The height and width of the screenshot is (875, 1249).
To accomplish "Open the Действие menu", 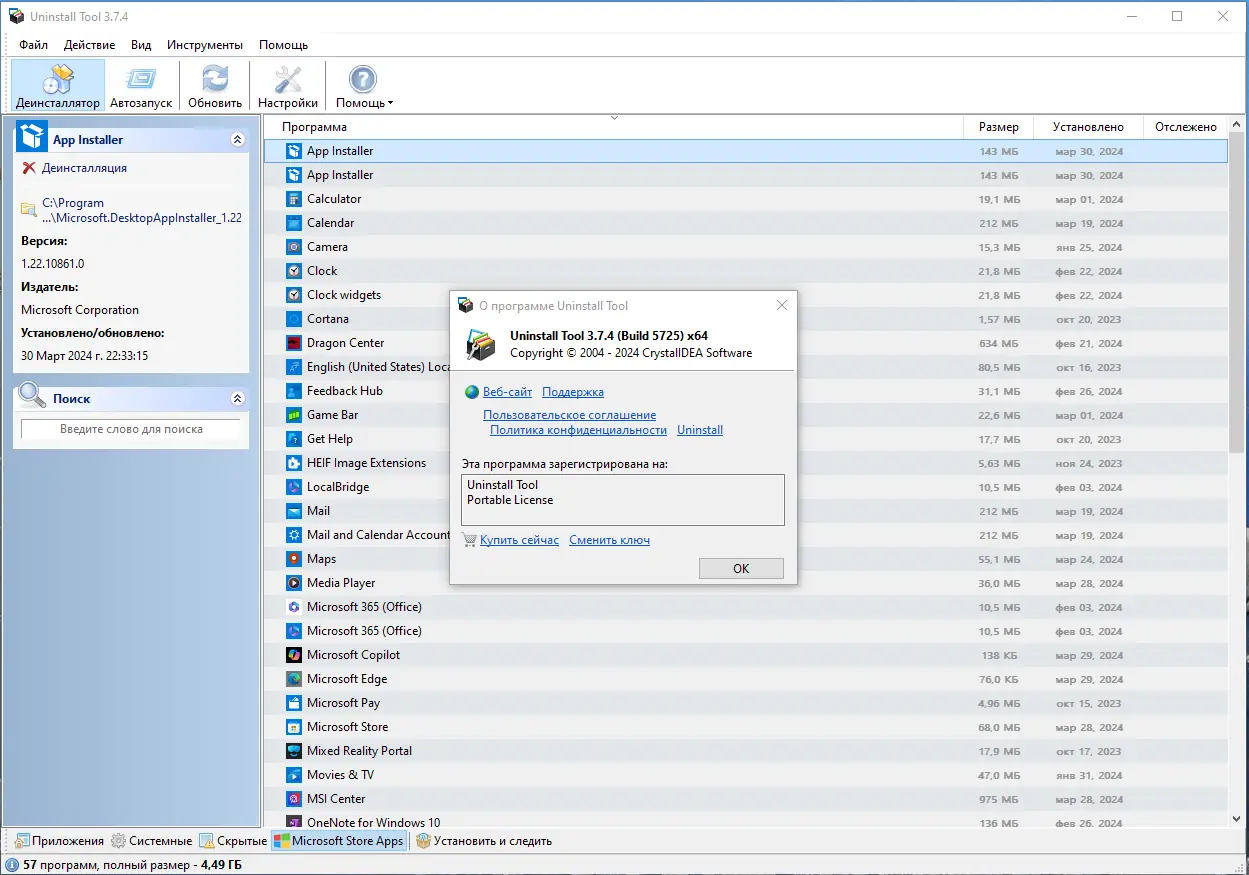I will [x=89, y=45].
